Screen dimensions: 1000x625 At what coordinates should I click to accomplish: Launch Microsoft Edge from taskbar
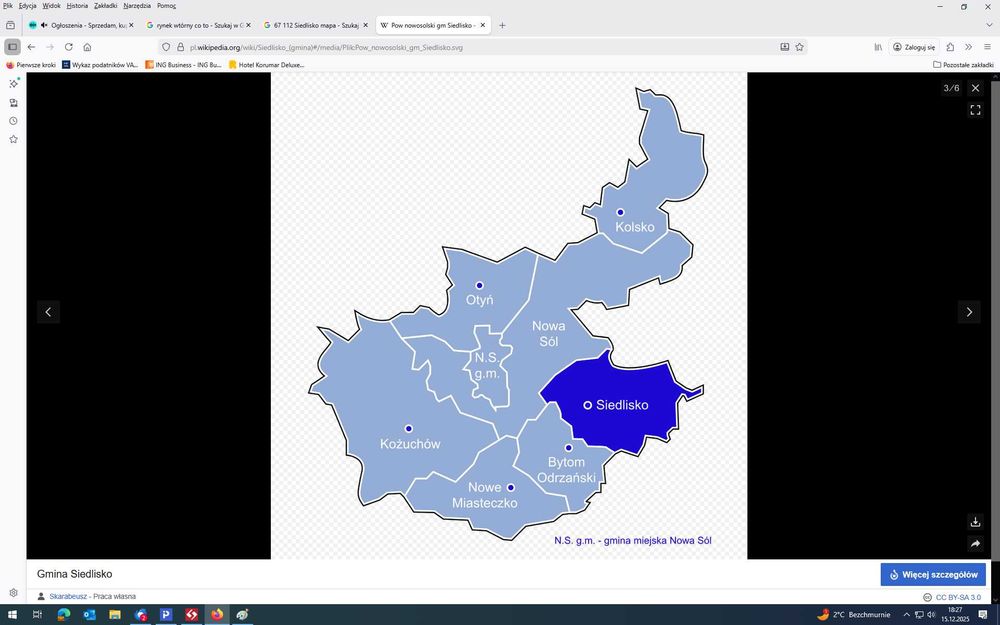point(64,615)
